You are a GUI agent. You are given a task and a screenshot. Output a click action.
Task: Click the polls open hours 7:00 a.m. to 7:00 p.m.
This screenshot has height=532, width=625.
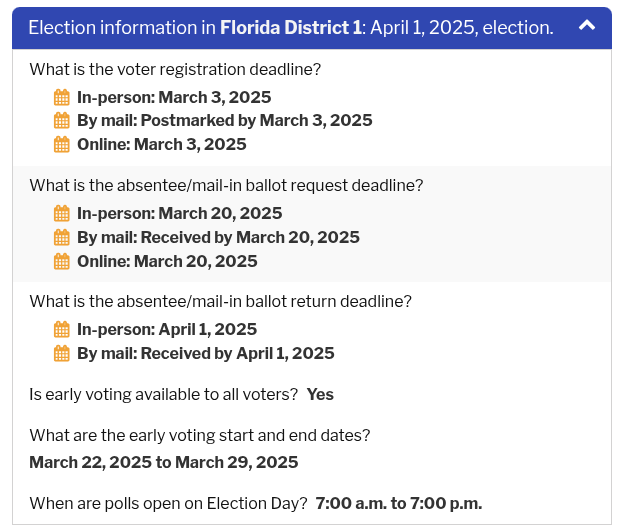coord(398,503)
